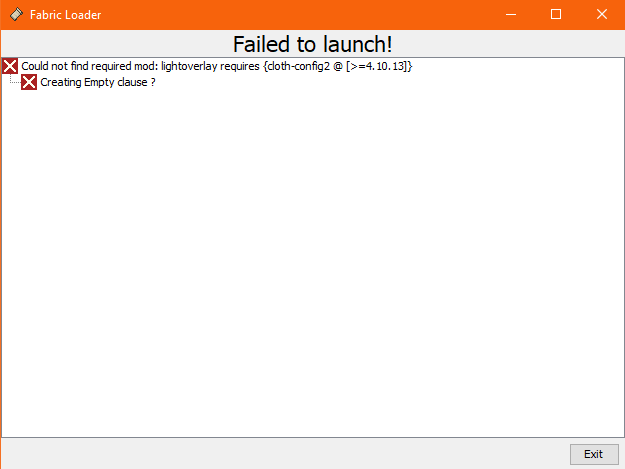
Task: Select the red X icon beside 'Creating Empty clause'
Action: tap(29, 82)
